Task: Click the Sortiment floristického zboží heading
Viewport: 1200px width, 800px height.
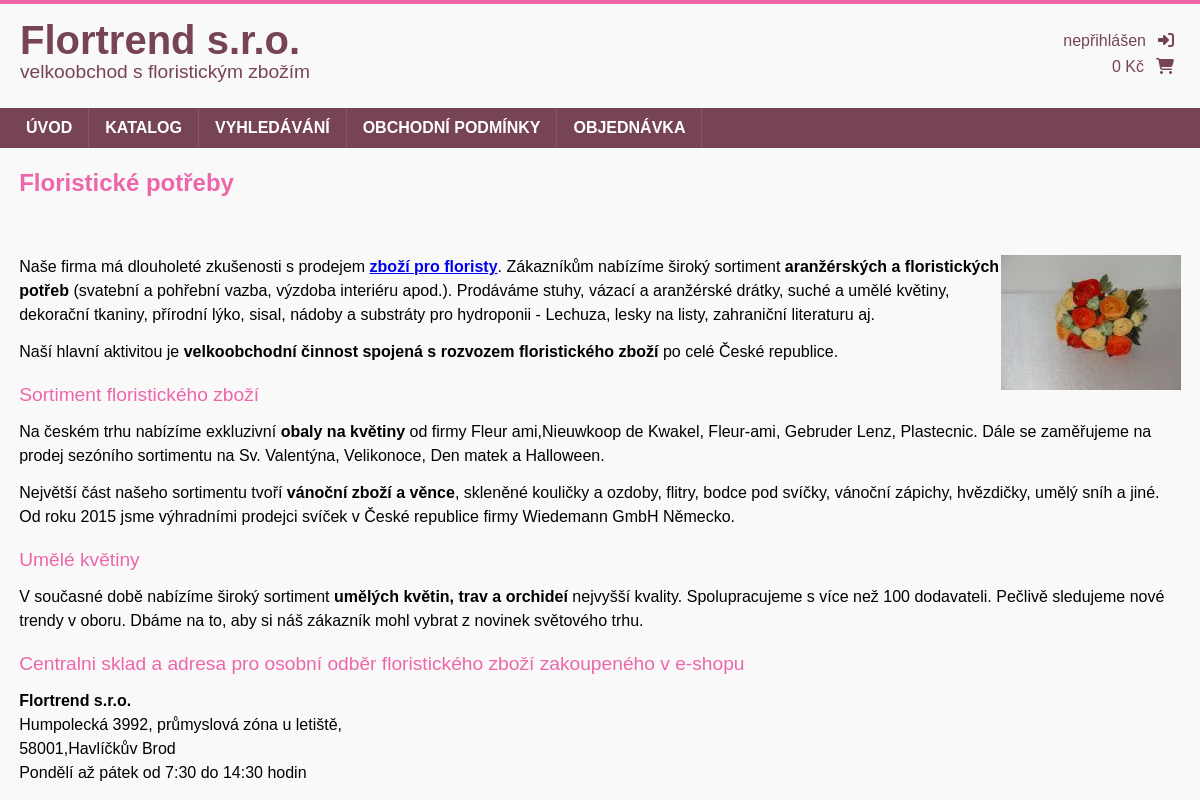Action: pos(139,395)
